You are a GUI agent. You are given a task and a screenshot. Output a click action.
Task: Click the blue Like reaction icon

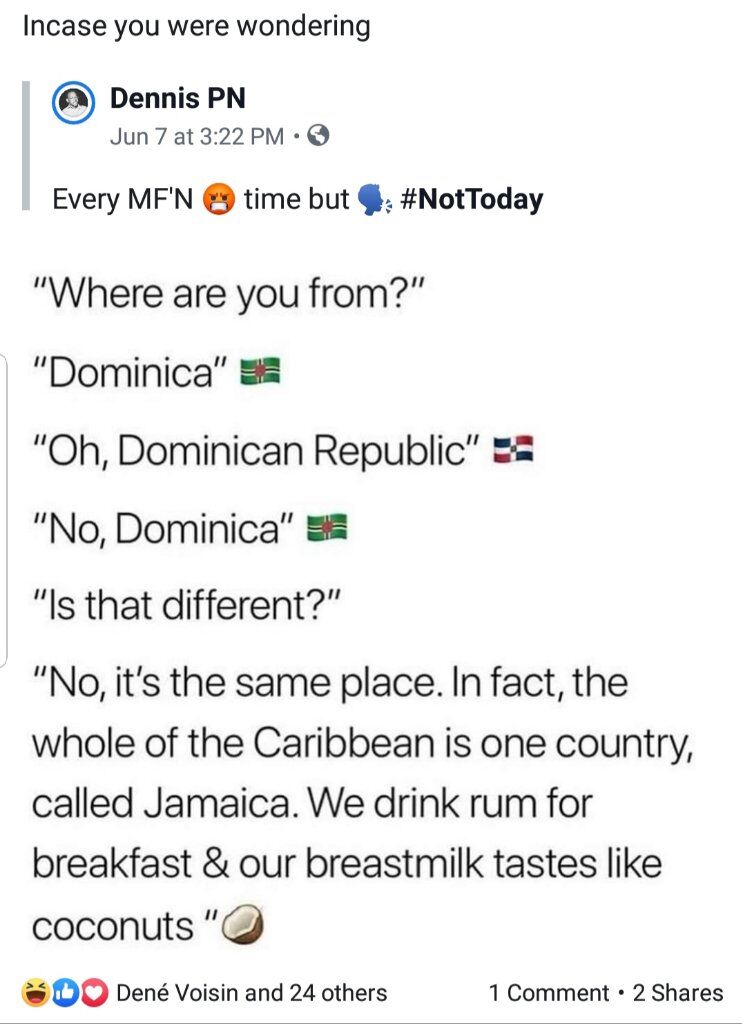pos(65,992)
